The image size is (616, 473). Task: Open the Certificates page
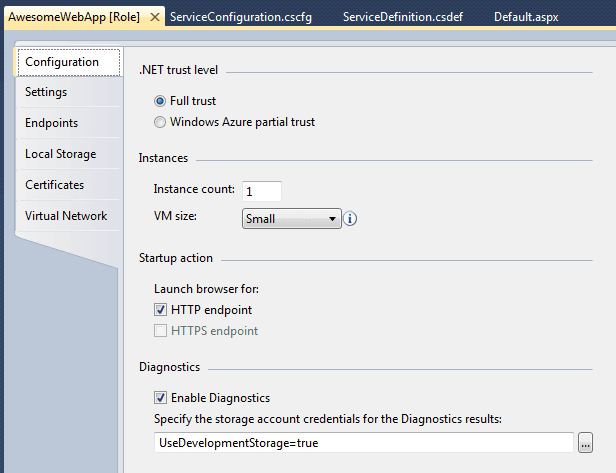(54, 185)
